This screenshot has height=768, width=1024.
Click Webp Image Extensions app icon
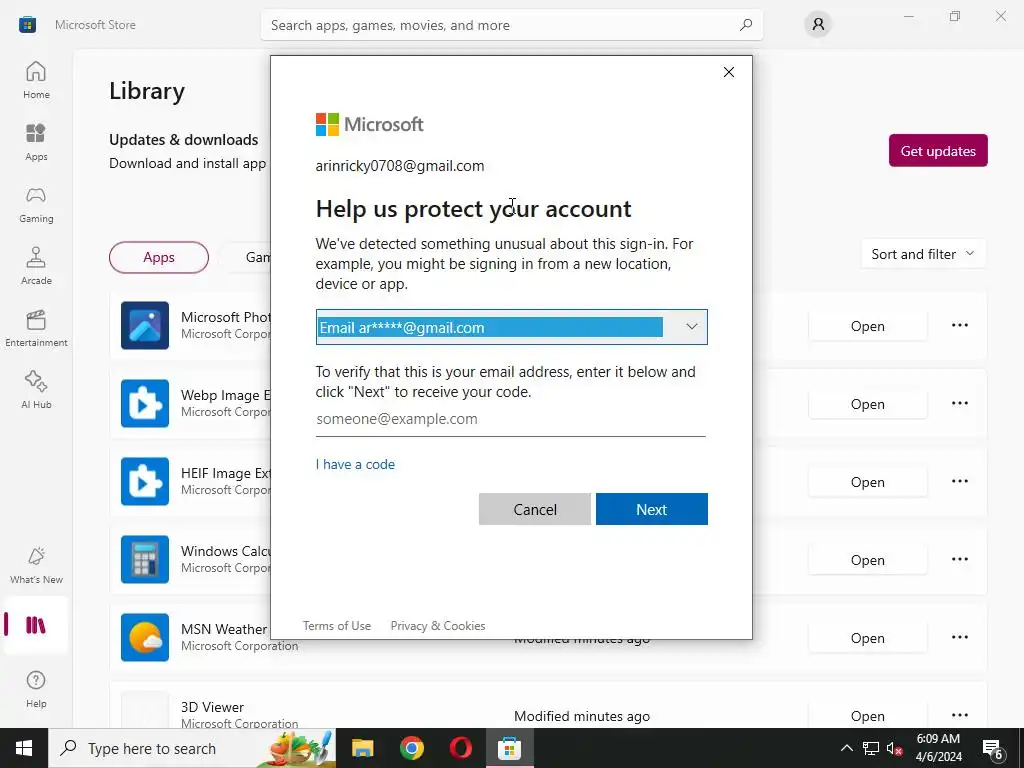(x=145, y=404)
